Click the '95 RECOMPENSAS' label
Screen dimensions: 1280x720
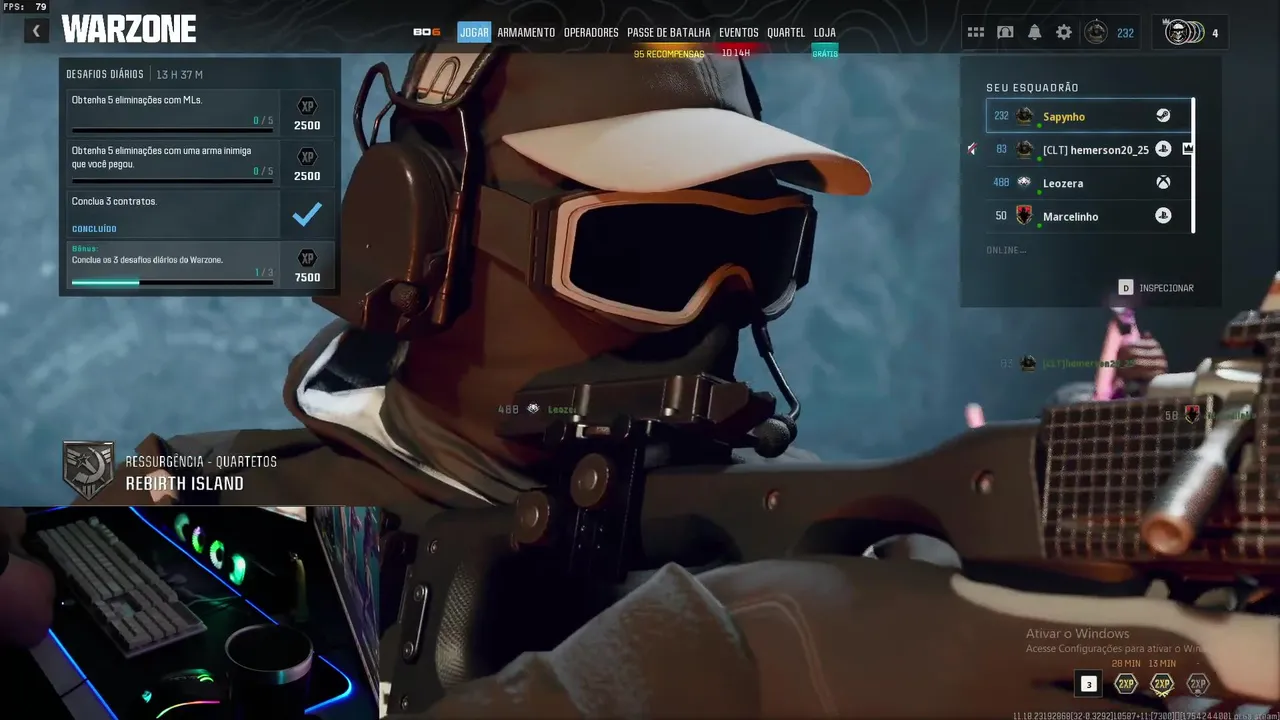coord(669,54)
